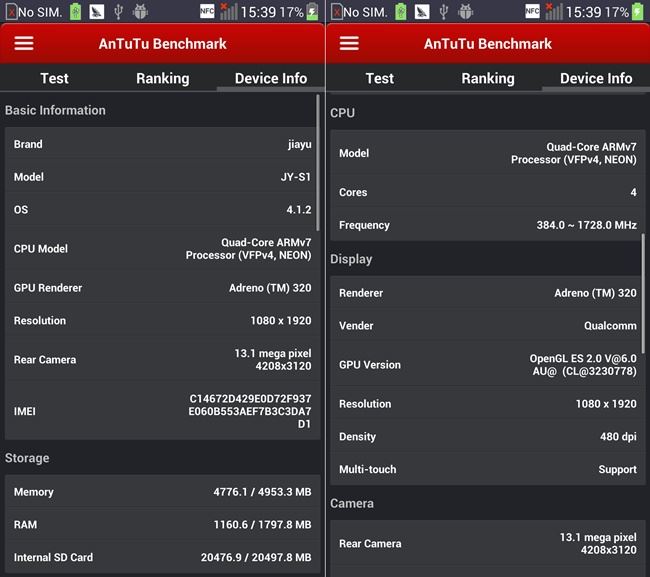The height and width of the screenshot is (577, 650).
Task: Select CPU Model row in Basic Information
Action: tap(162, 249)
